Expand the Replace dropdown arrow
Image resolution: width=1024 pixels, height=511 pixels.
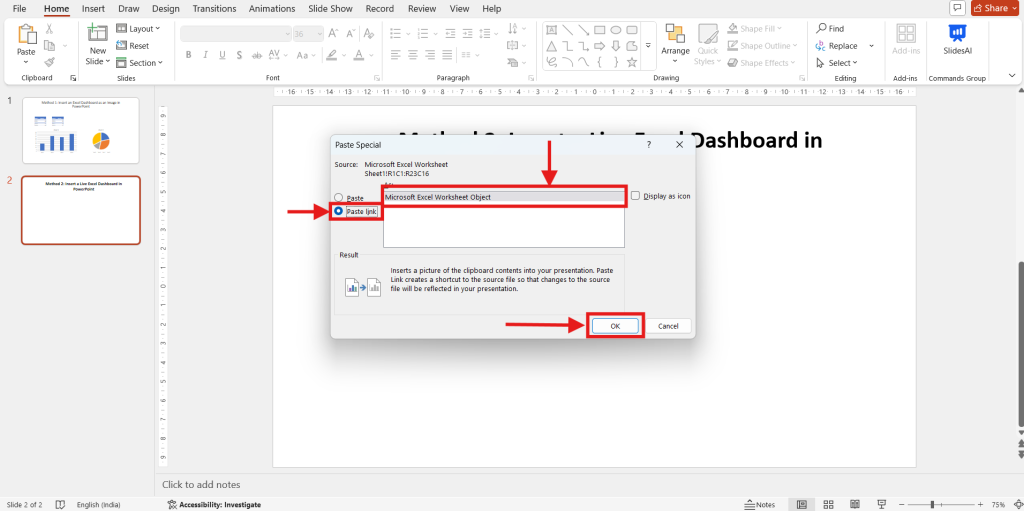871,46
